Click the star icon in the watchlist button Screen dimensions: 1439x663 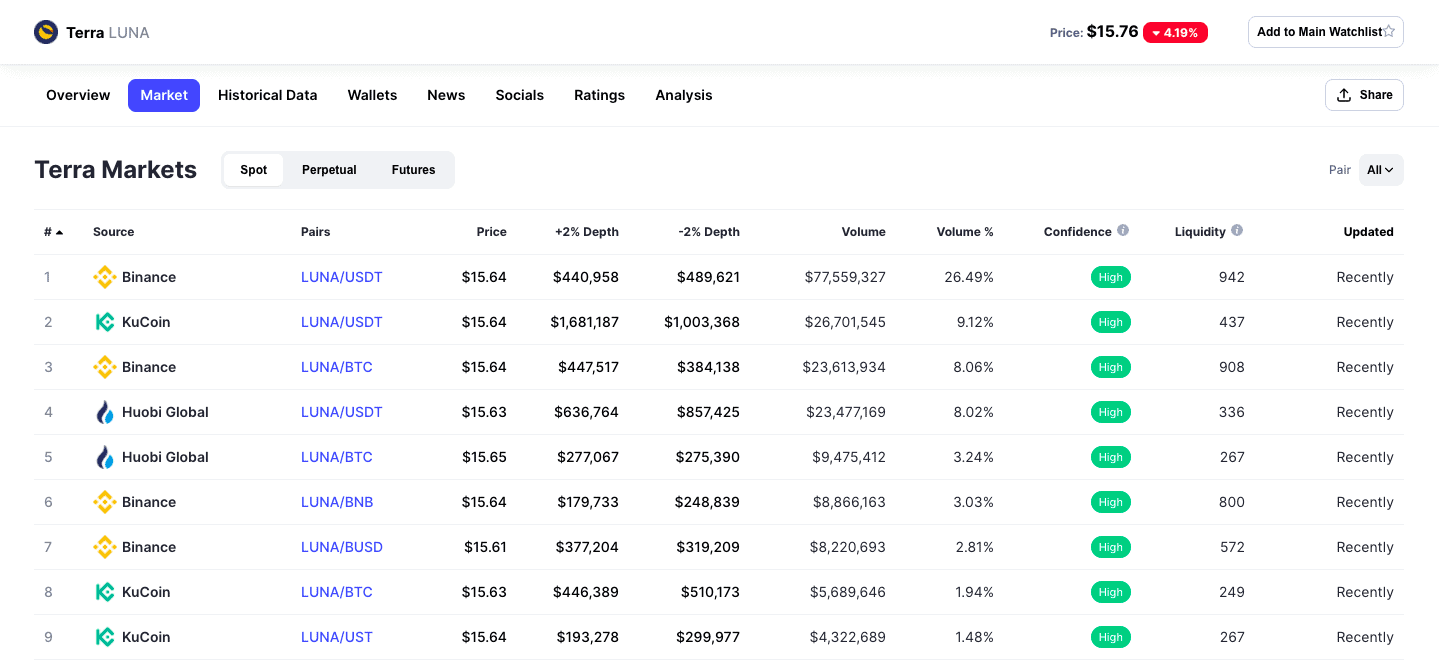[1389, 32]
